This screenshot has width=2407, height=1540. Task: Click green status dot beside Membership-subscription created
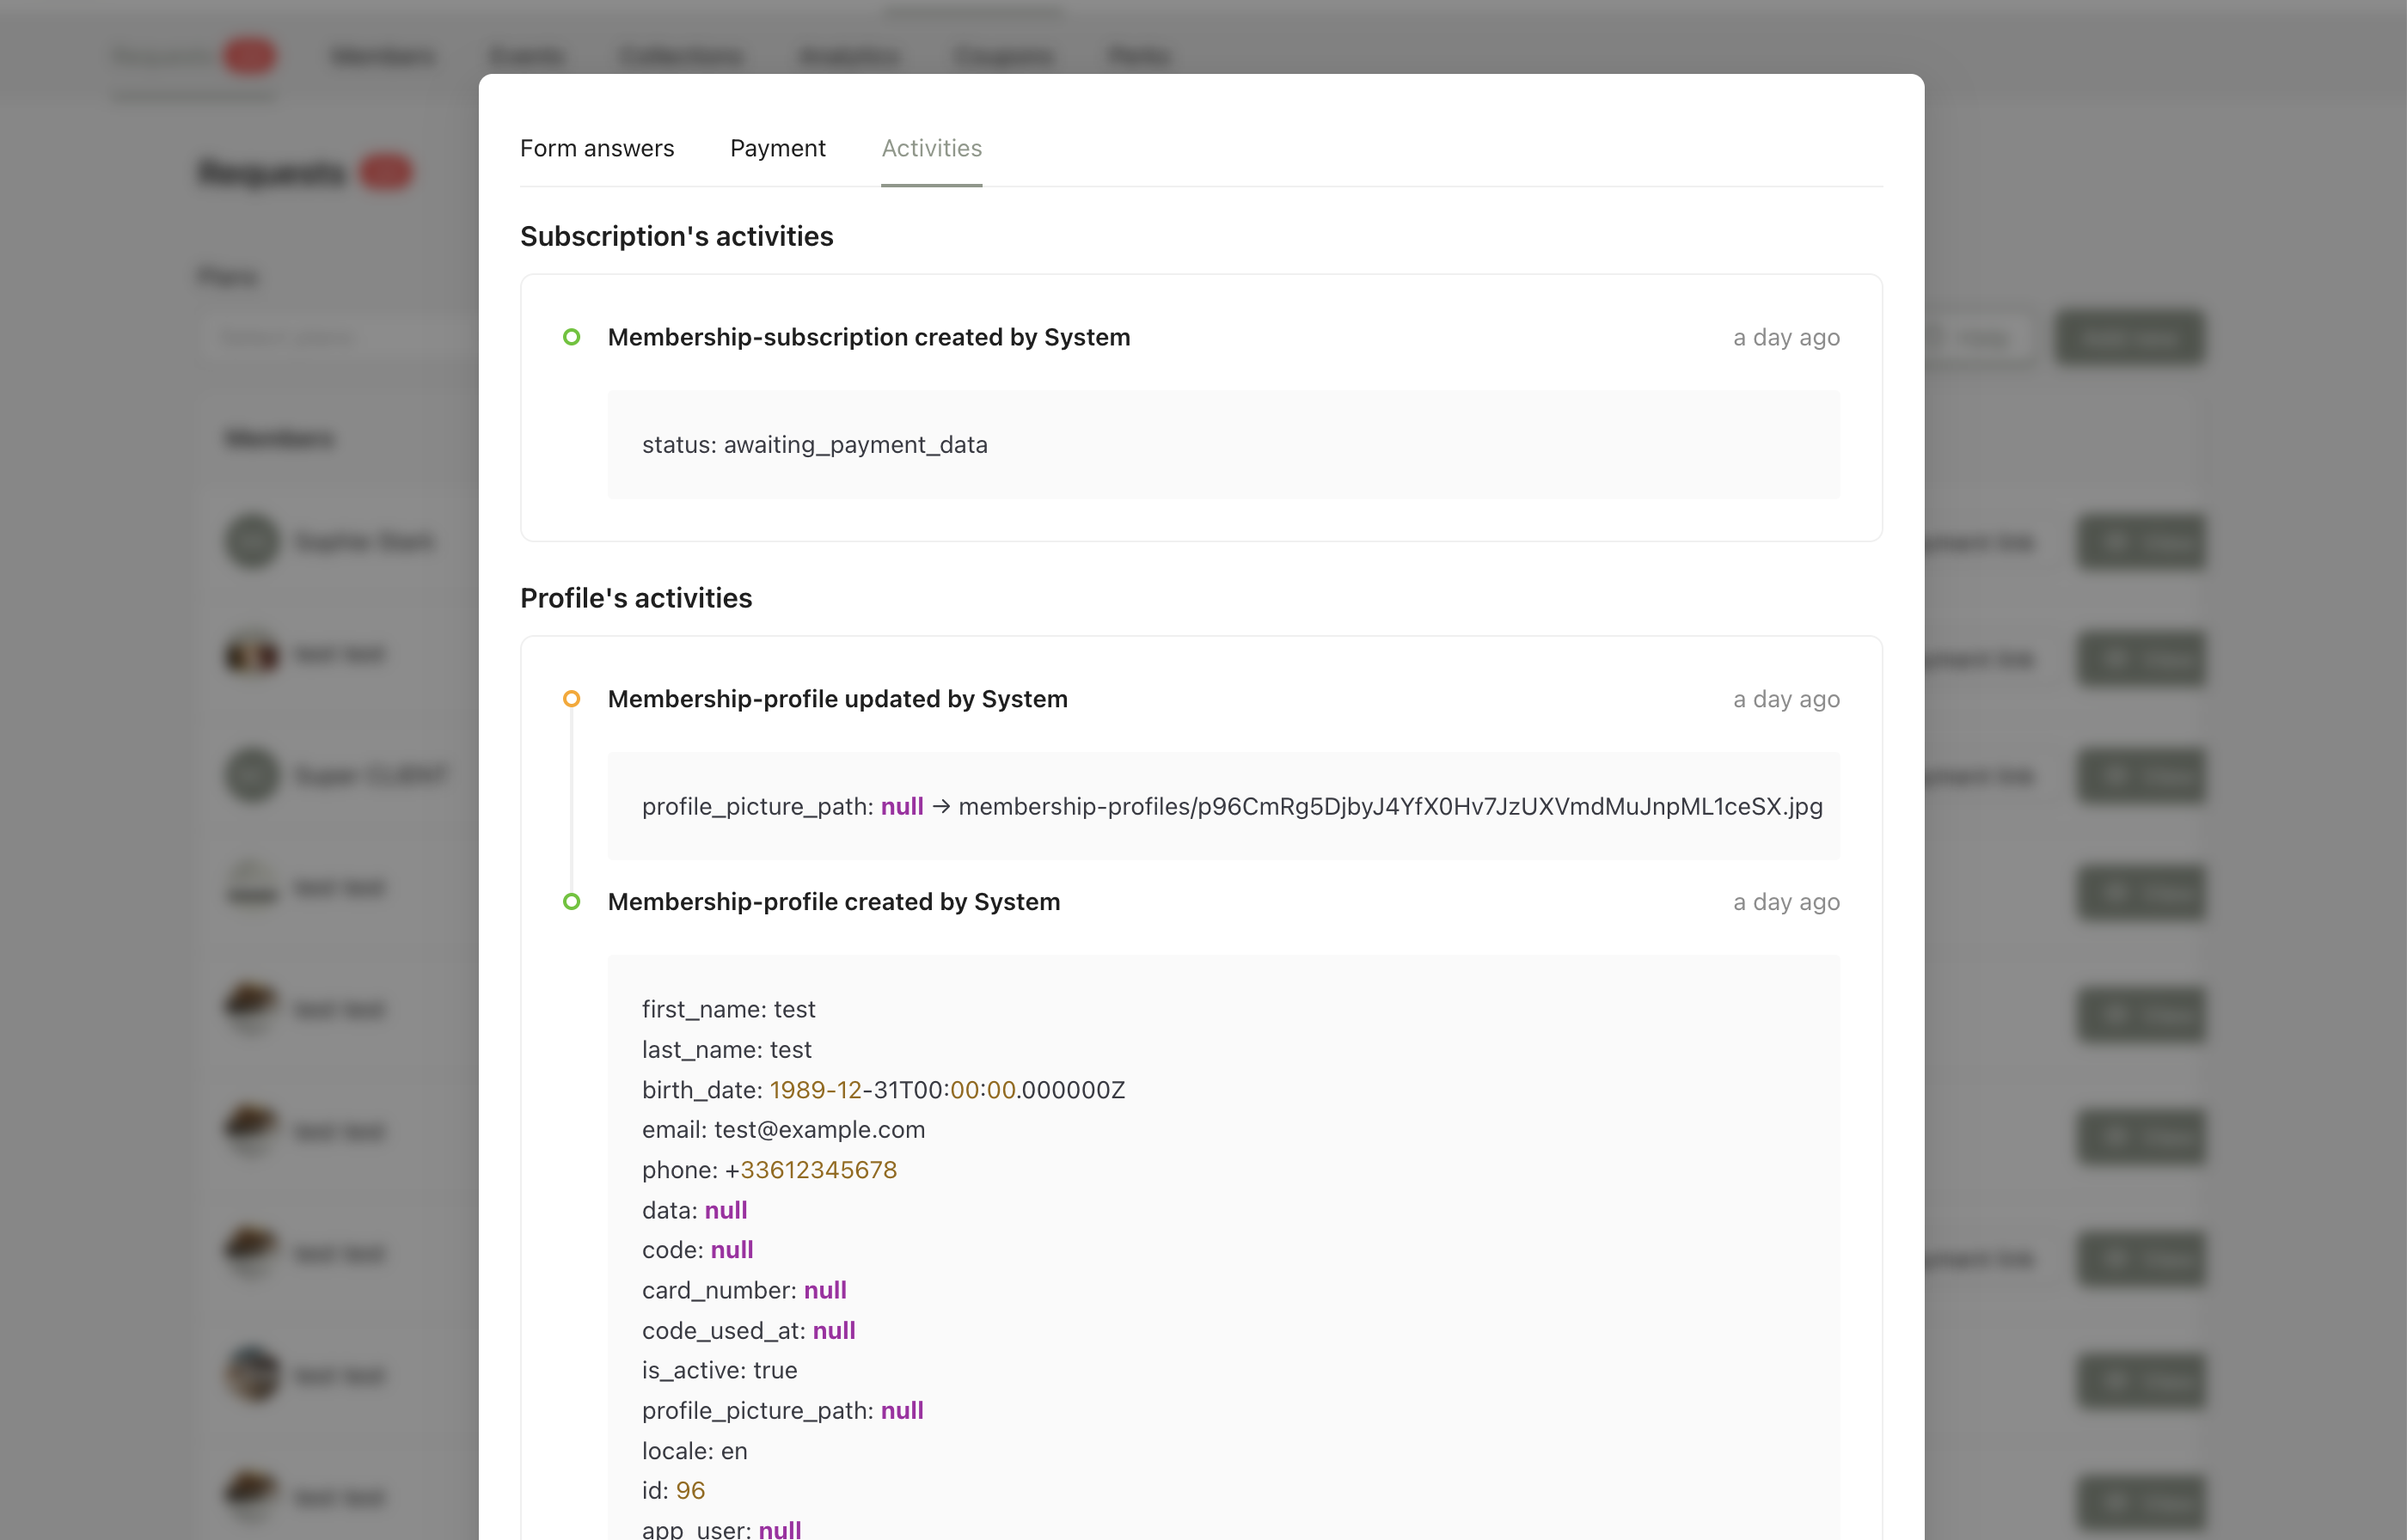pyautogui.click(x=571, y=337)
